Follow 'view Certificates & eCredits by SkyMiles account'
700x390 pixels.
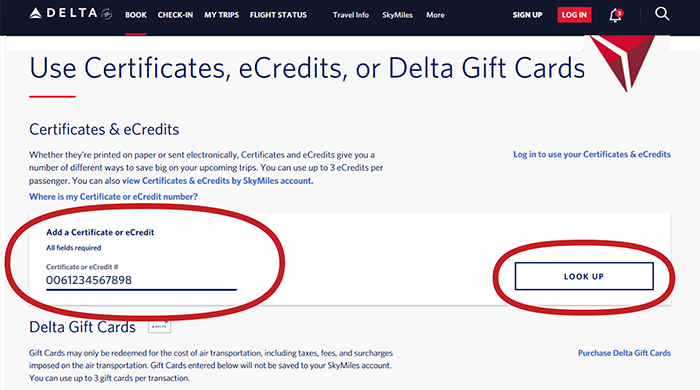click(217, 181)
